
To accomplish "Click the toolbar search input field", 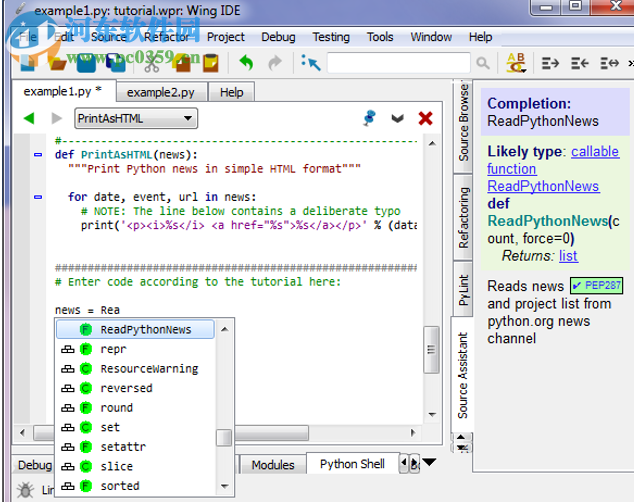I will [x=399, y=63].
